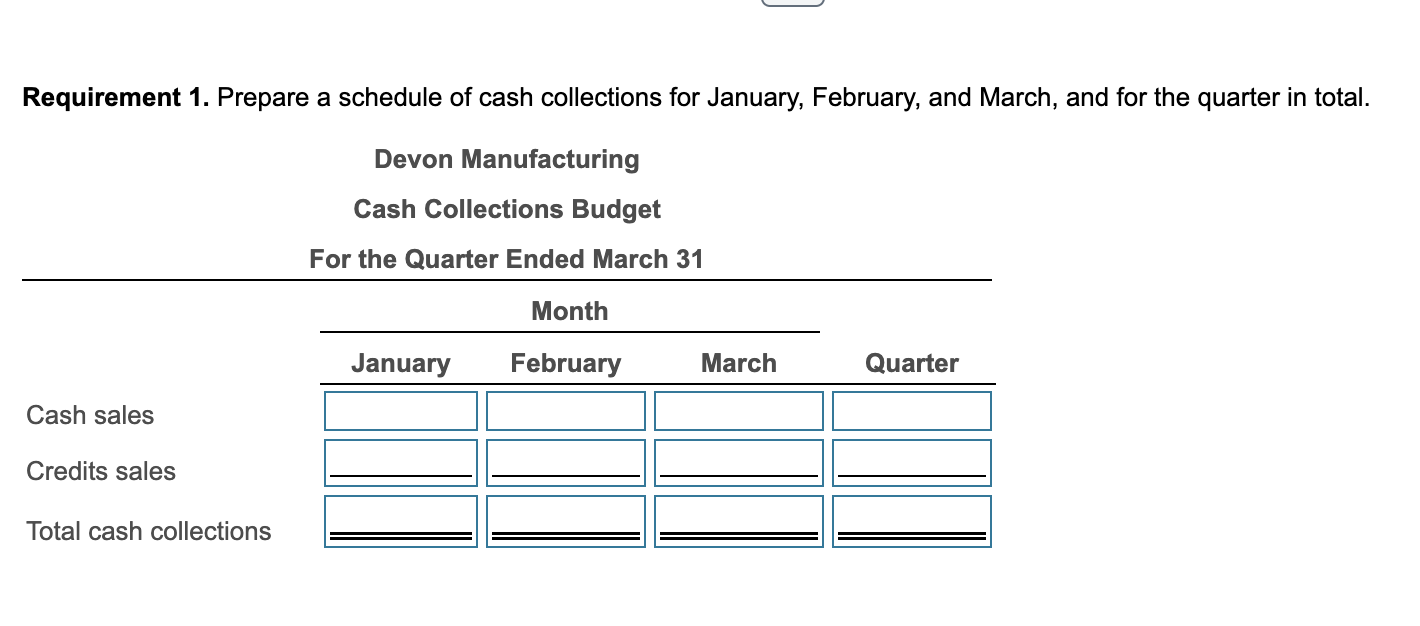
Task: Select the Quarter column header
Action: tap(912, 363)
